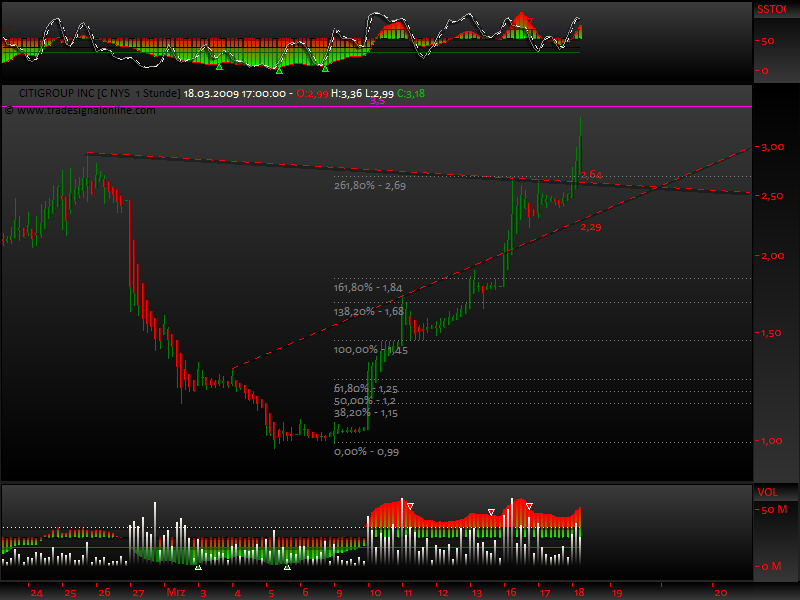
Task: Click the 1,00 price axis label
Action: coord(771,441)
